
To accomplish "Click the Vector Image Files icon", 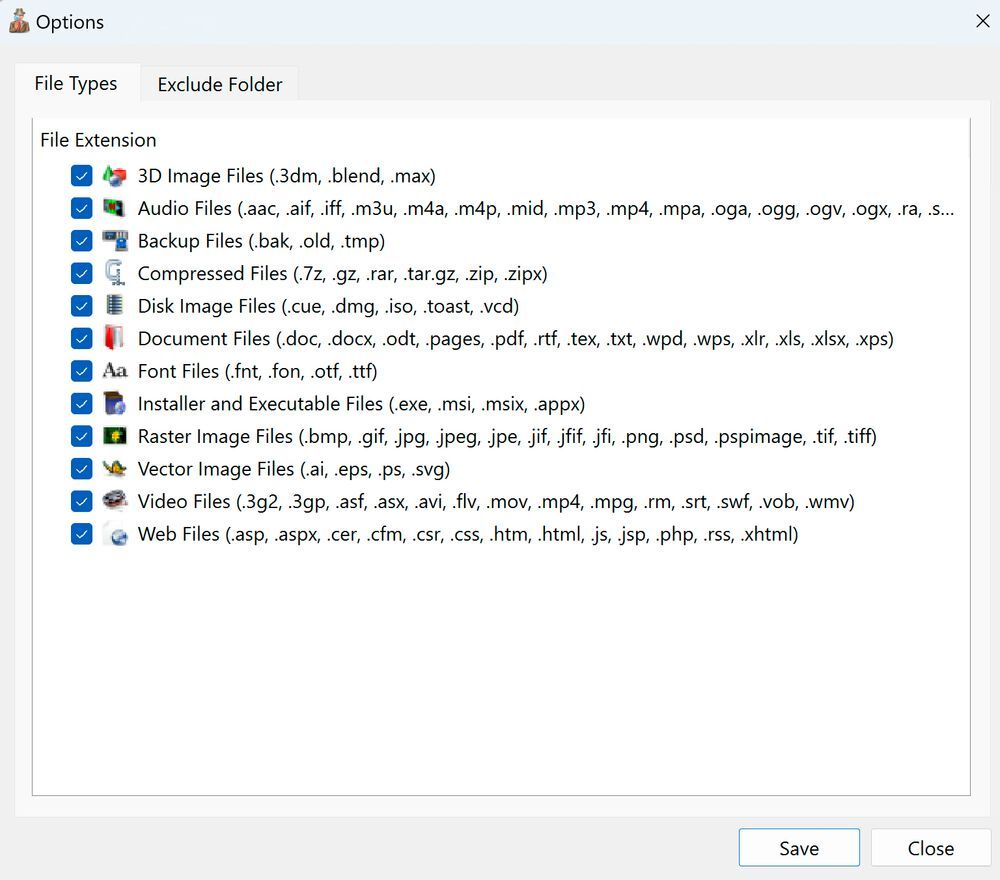I will pyautogui.click(x=114, y=469).
